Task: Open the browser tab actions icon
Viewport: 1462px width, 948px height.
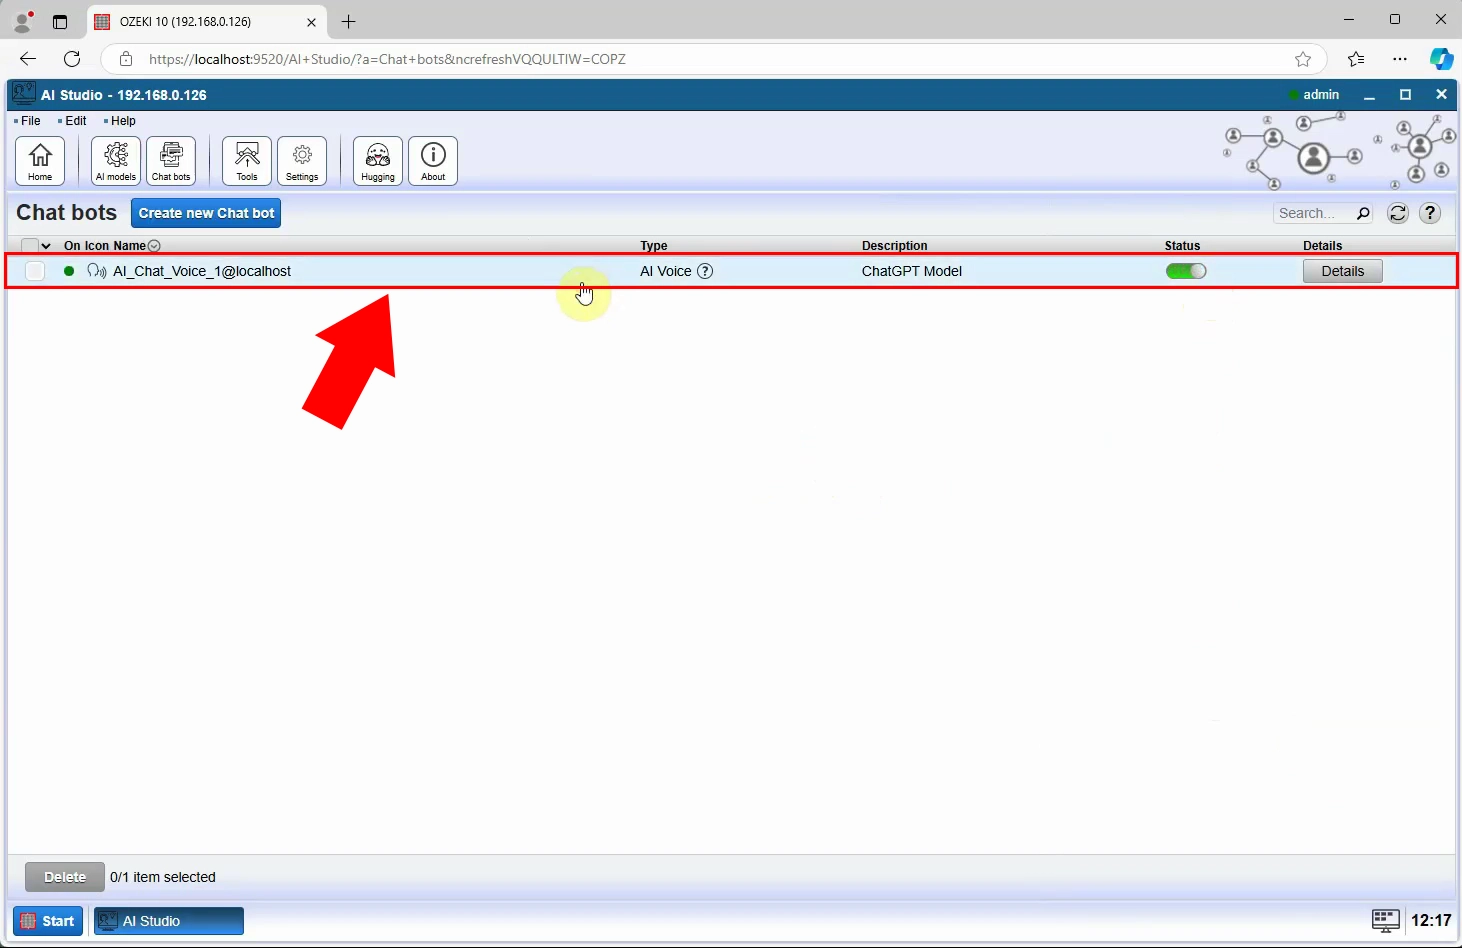Action: [60, 21]
